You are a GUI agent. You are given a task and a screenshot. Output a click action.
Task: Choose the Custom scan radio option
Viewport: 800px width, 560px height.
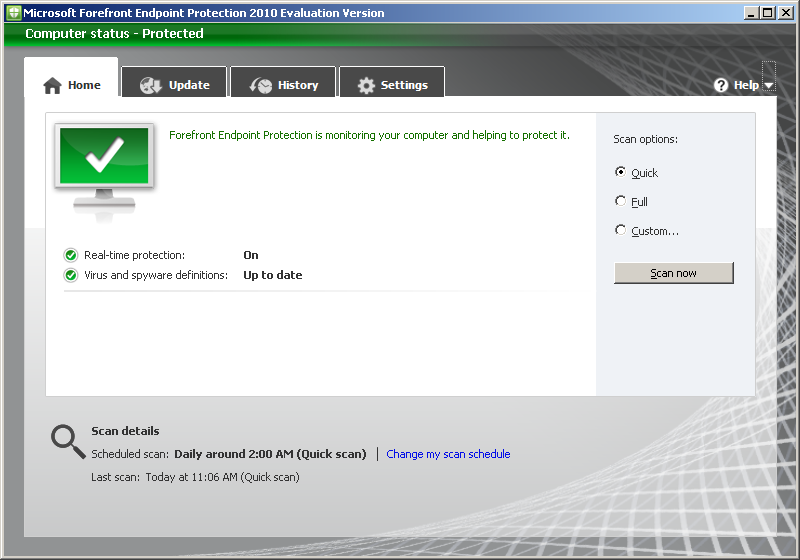[621, 230]
